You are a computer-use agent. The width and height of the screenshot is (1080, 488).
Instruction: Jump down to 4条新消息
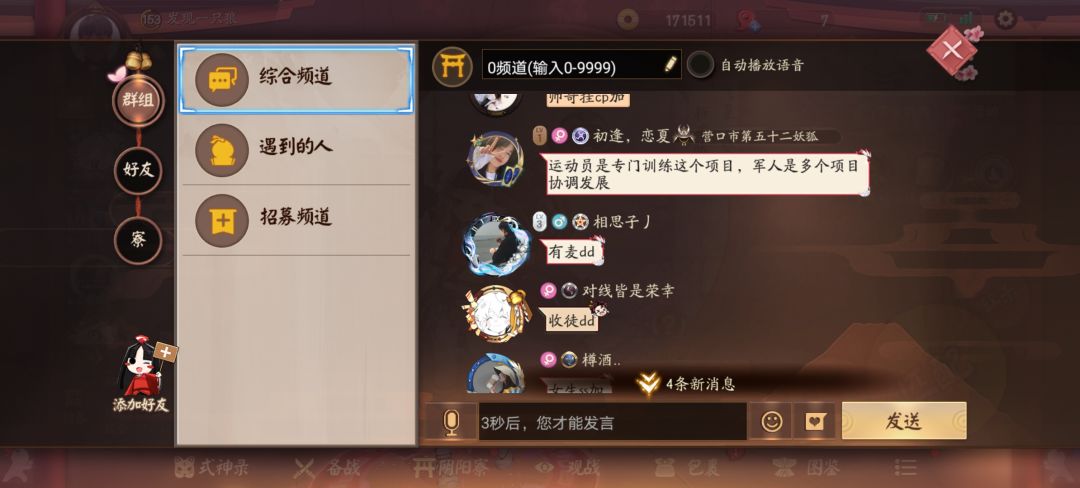[685, 384]
